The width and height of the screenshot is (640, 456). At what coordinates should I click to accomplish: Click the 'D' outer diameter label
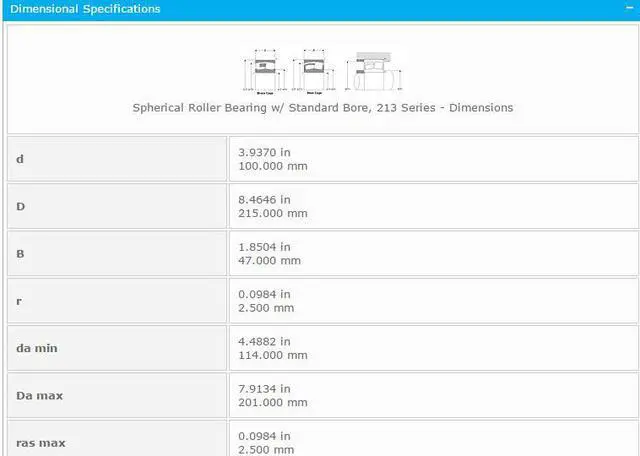[20, 207]
